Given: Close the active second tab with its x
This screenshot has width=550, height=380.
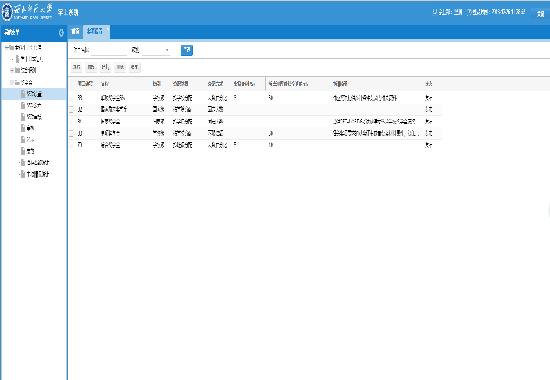Looking at the screenshot, I should (x=108, y=28).
